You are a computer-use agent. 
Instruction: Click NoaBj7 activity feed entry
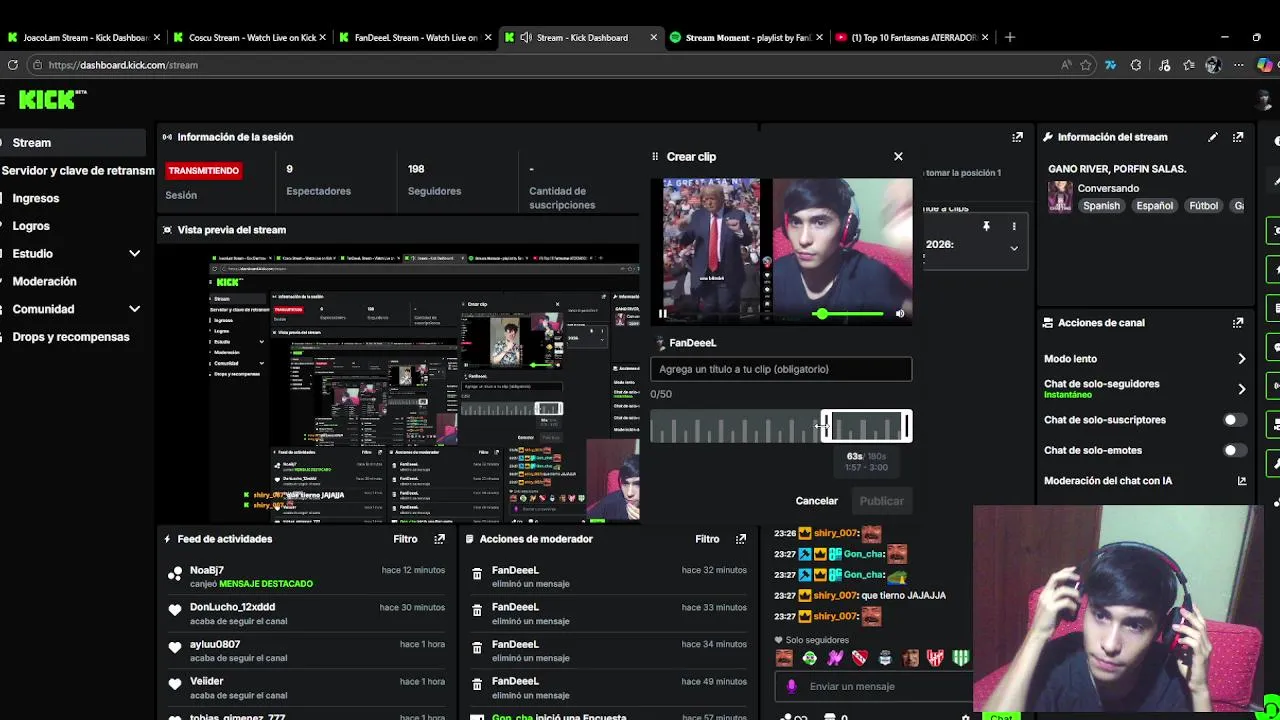305,576
